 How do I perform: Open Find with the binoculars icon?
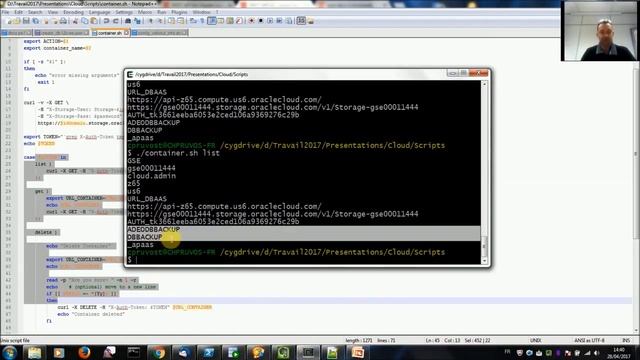point(128,21)
